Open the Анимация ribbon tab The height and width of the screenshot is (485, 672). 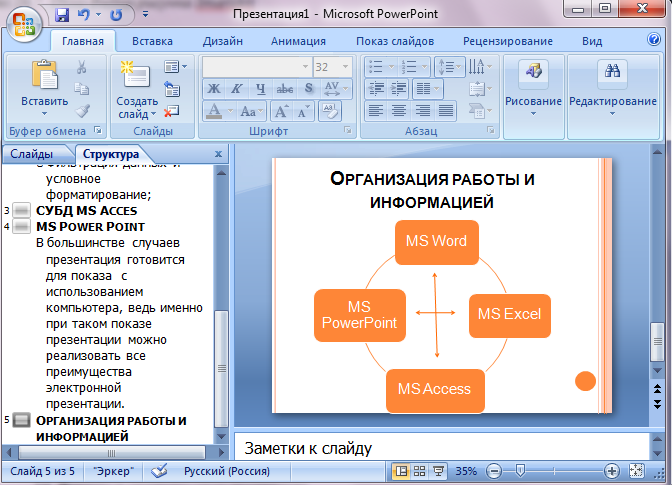click(x=298, y=41)
